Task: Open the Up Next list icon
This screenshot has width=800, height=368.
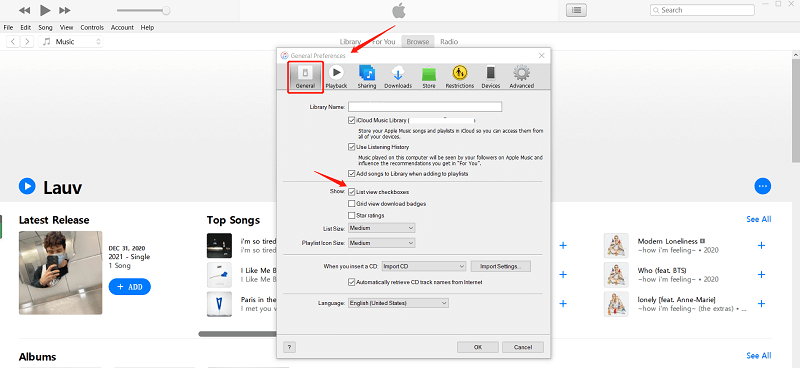Action: tap(577, 10)
